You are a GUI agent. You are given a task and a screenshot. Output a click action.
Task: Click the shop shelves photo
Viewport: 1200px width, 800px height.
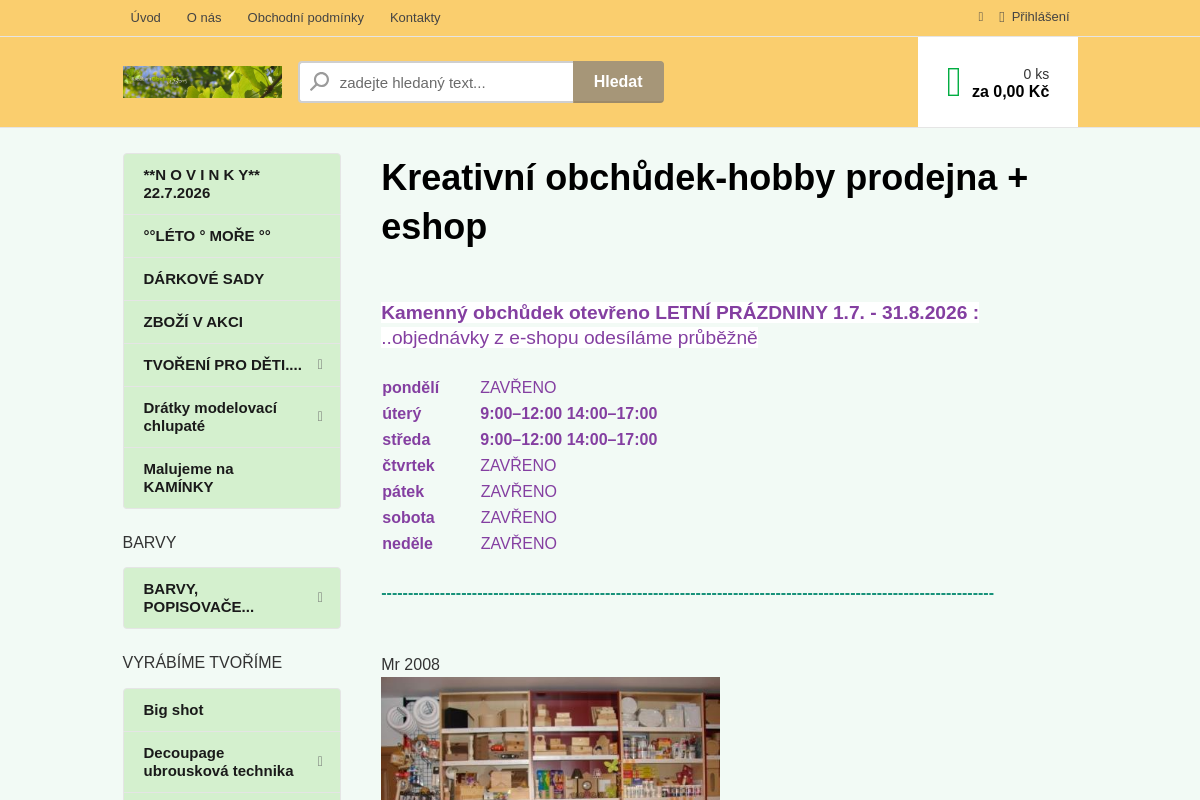click(x=550, y=738)
